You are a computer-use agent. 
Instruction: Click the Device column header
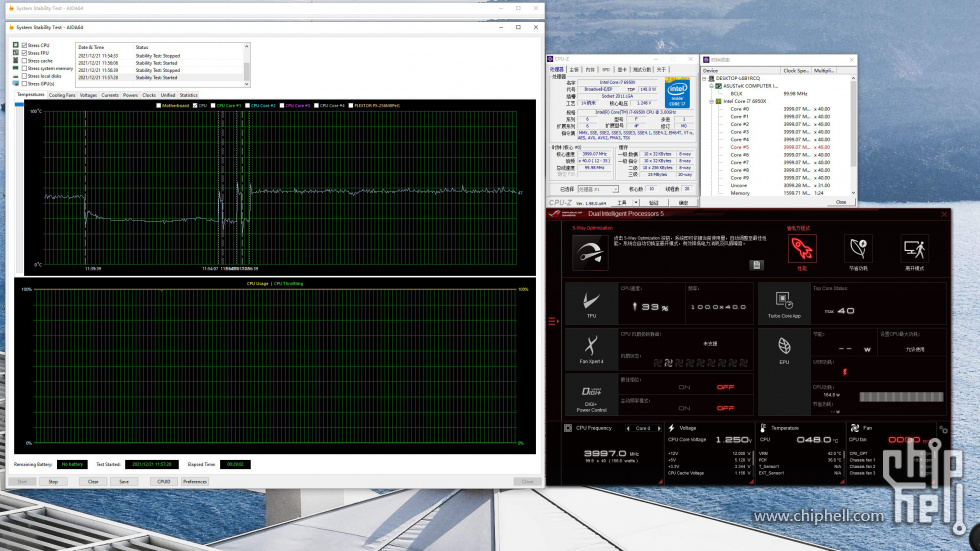click(741, 71)
